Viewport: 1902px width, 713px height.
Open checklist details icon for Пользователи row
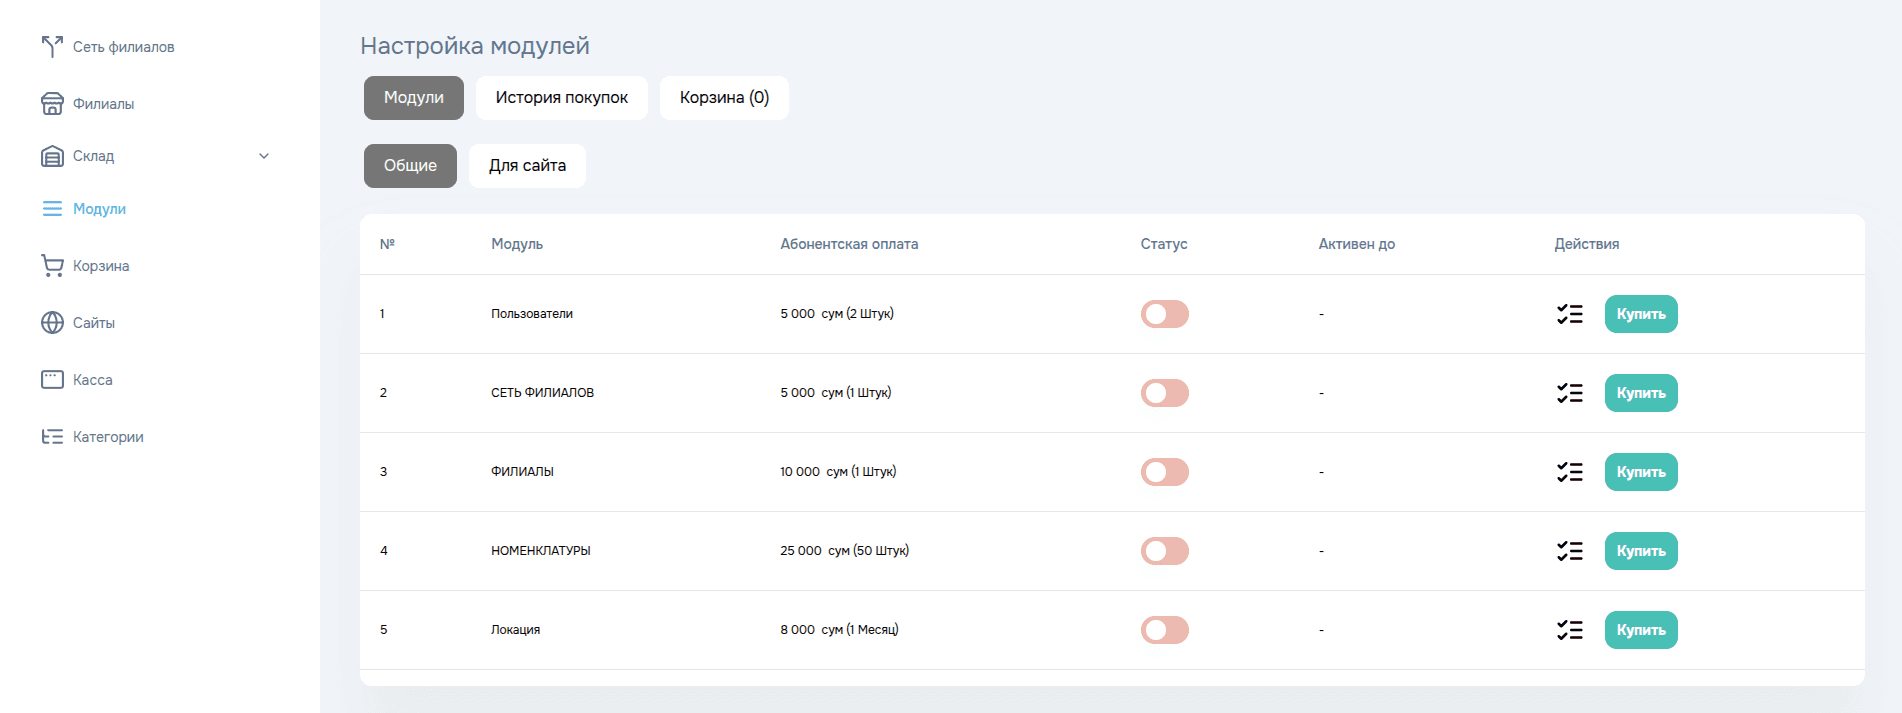1569,314
